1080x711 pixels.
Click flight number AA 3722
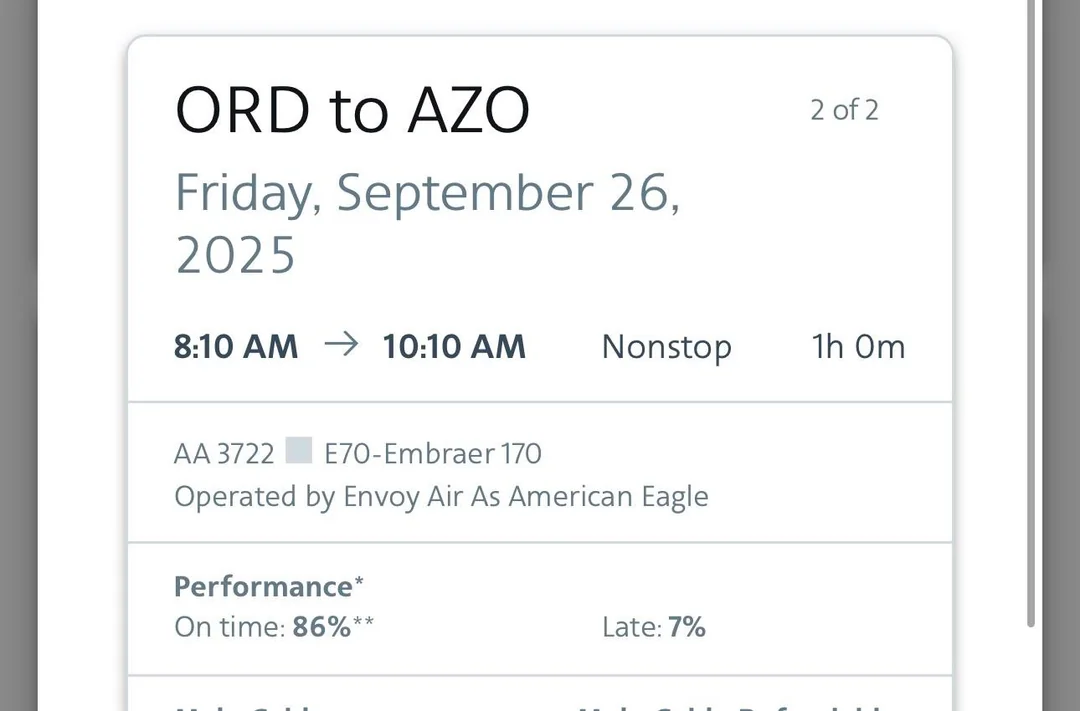click(x=224, y=454)
